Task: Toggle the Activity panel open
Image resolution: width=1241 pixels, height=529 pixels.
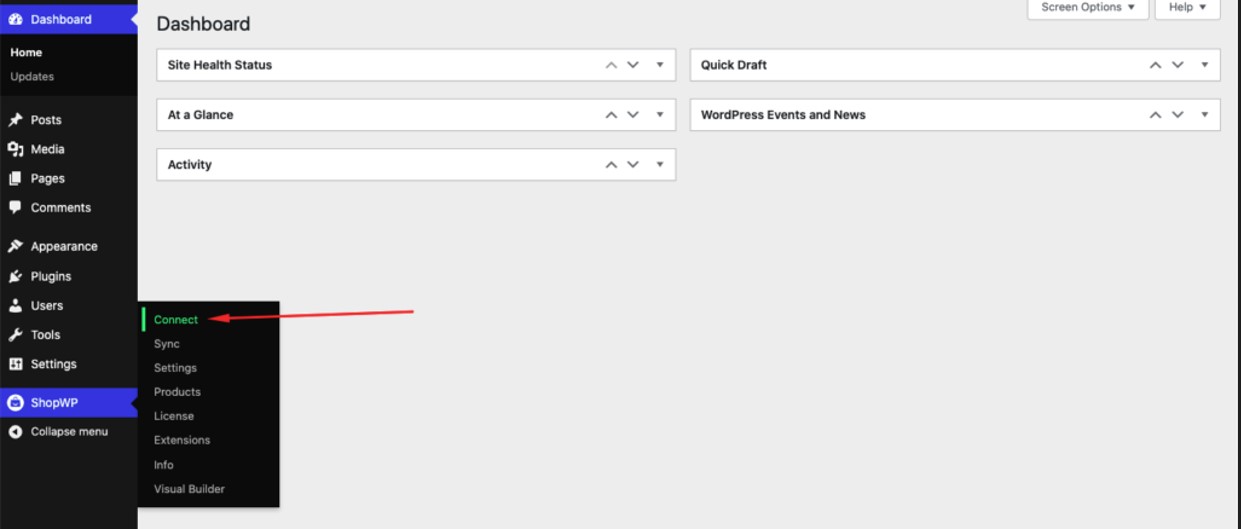Action: (660, 165)
